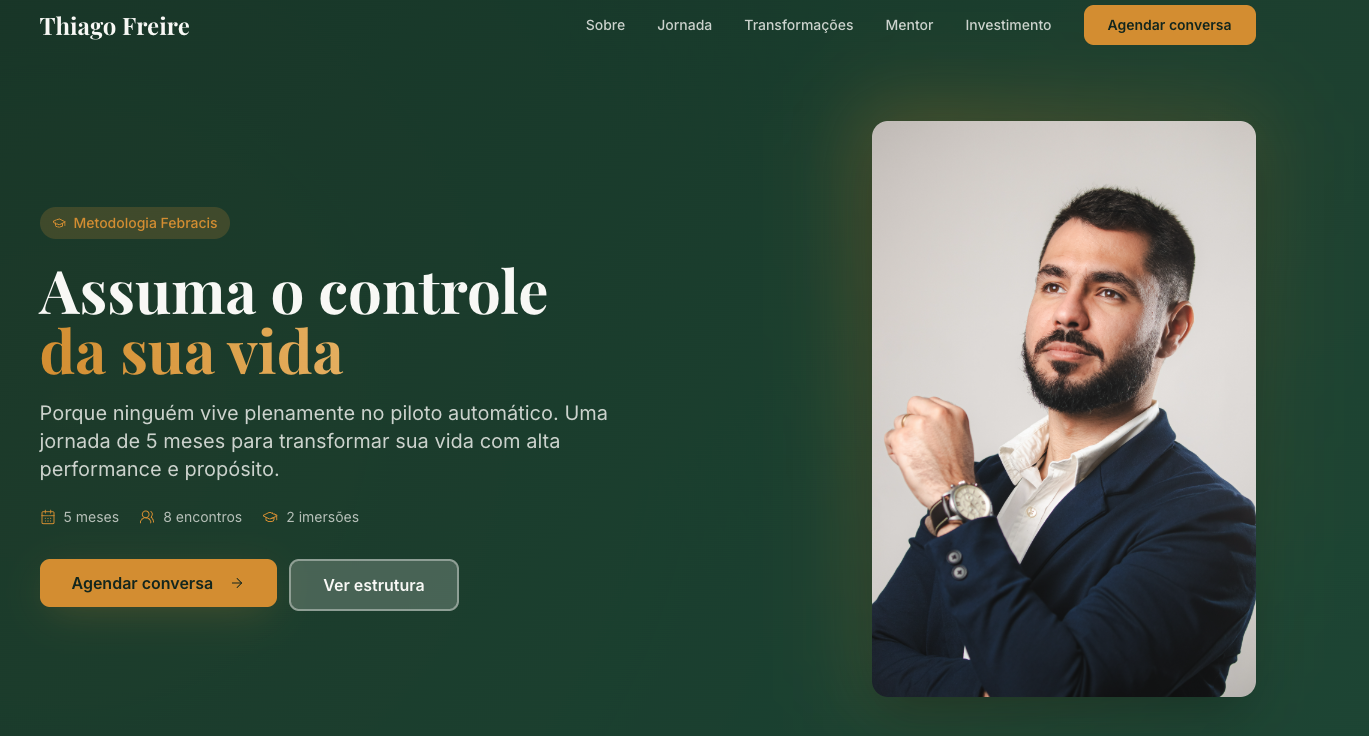This screenshot has width=1369, height=736.
Task: Click the graduation cap icon beside 2 imersões
Action: (270, 517)
